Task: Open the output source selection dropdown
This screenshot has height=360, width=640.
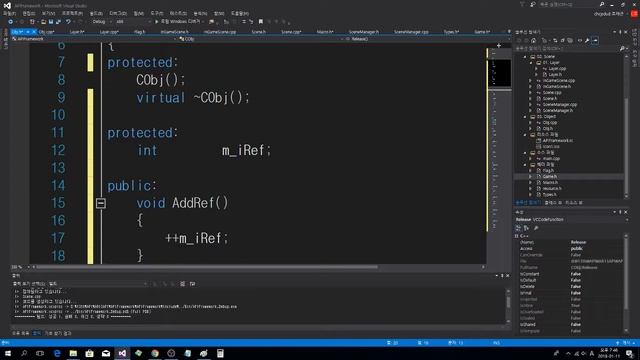Action: click(x=98, y=284)
